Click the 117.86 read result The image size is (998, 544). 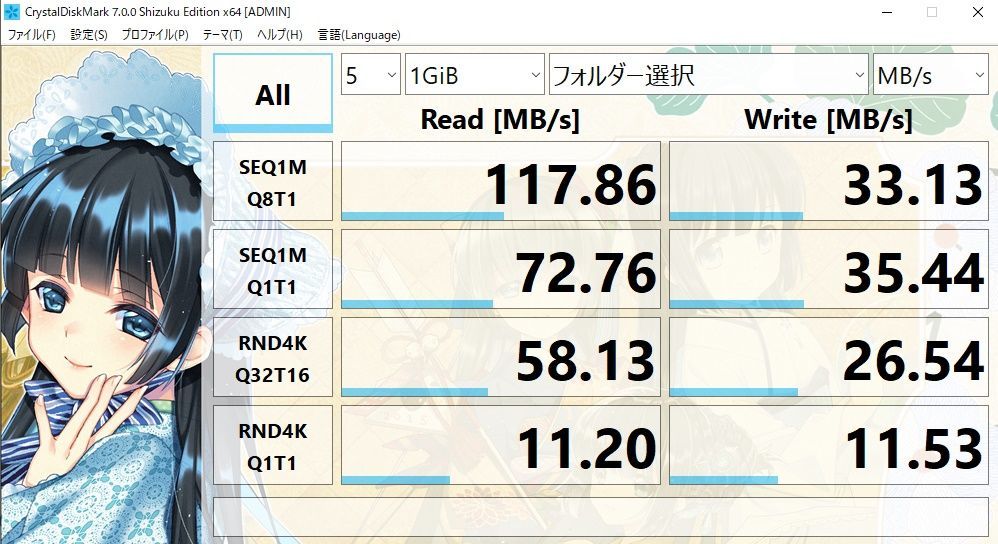coord(501,181)
